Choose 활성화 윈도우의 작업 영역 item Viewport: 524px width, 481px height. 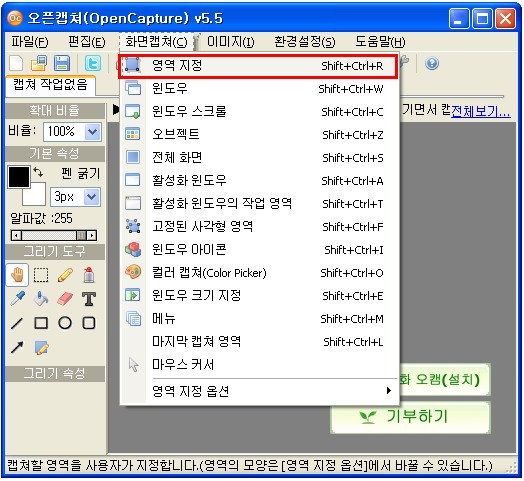[259, 204]
